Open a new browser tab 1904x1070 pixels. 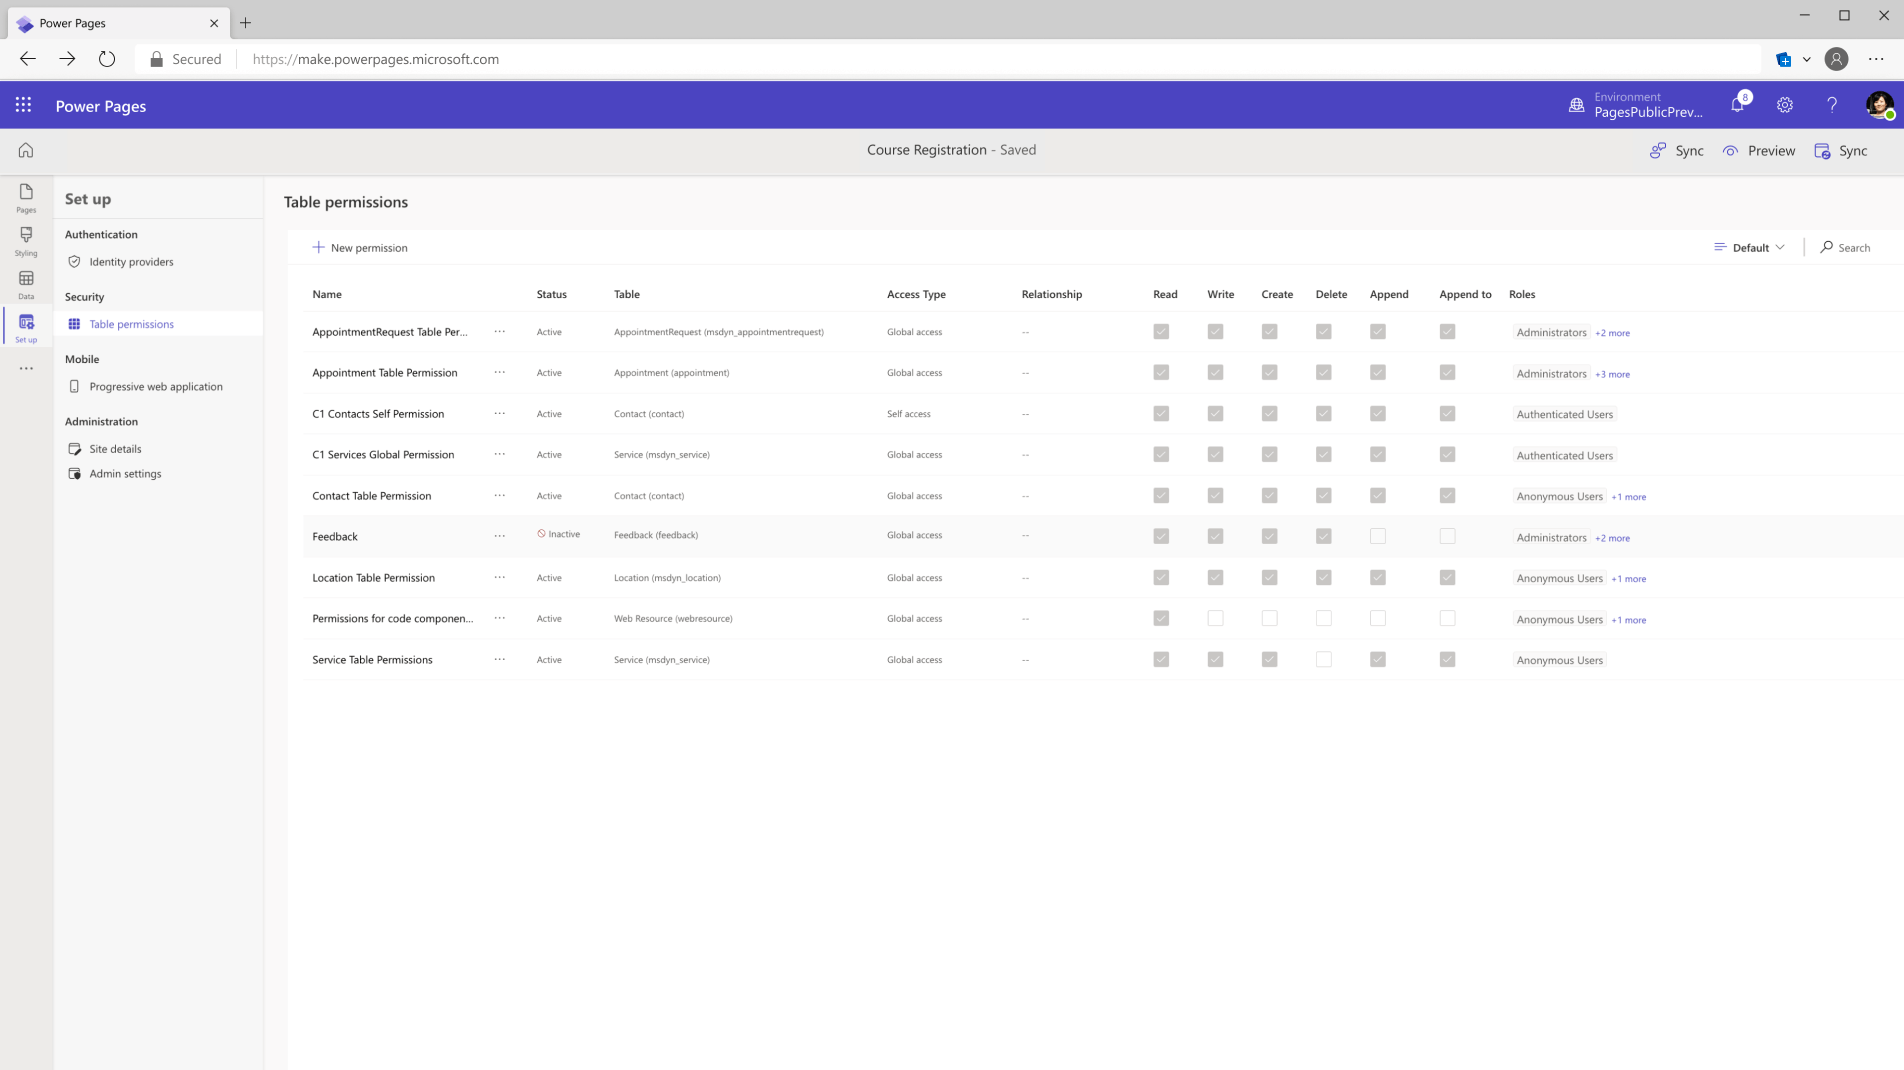click(x=245, y=23)
